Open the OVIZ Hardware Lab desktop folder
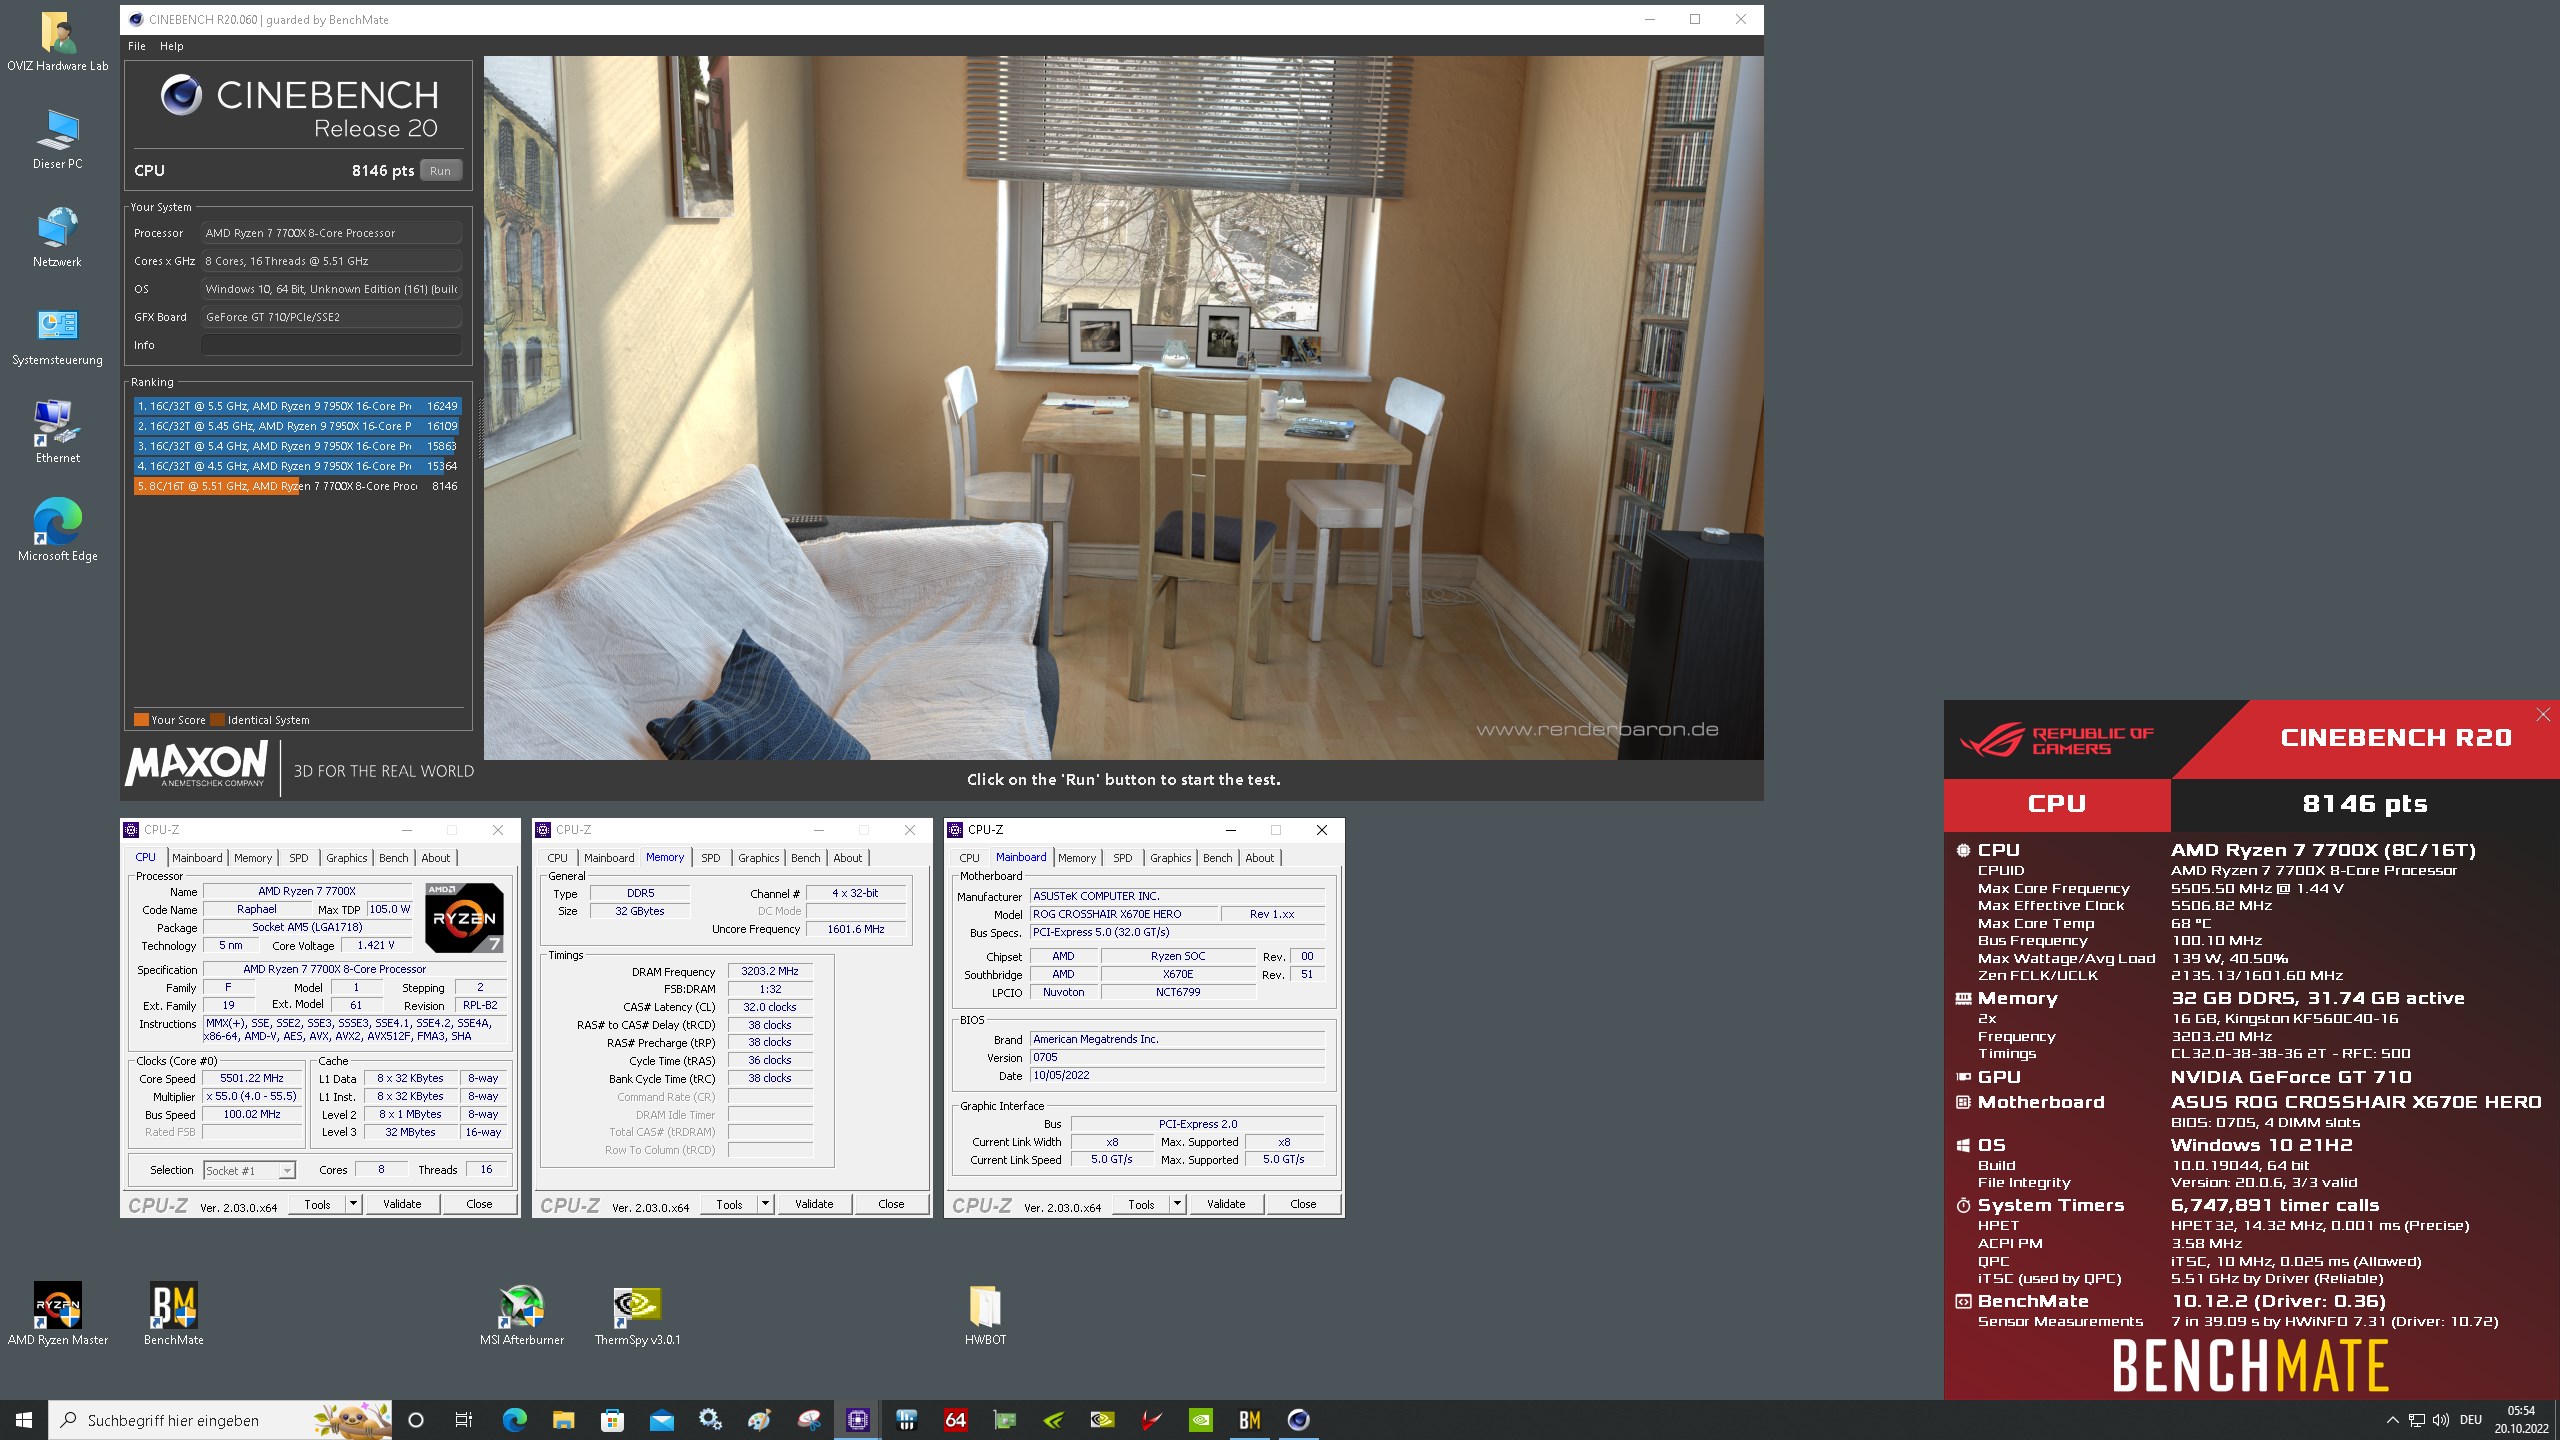The image size is (2560, 1440). point(57,42)
